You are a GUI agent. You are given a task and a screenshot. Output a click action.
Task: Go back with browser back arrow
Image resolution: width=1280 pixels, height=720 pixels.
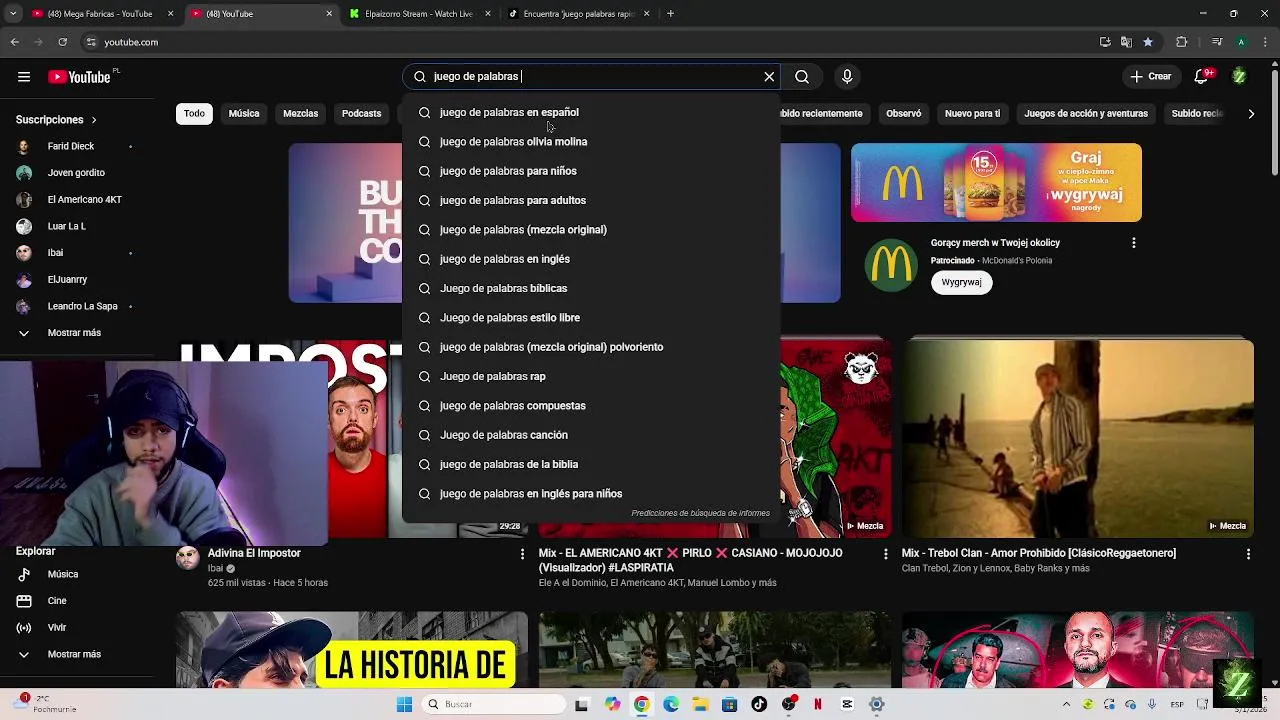(14, 42)
